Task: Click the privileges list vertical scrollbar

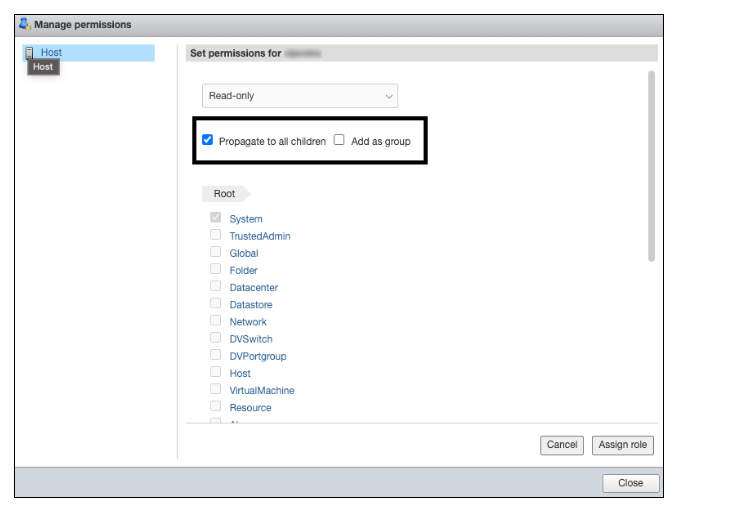Action: pos(651,165)
